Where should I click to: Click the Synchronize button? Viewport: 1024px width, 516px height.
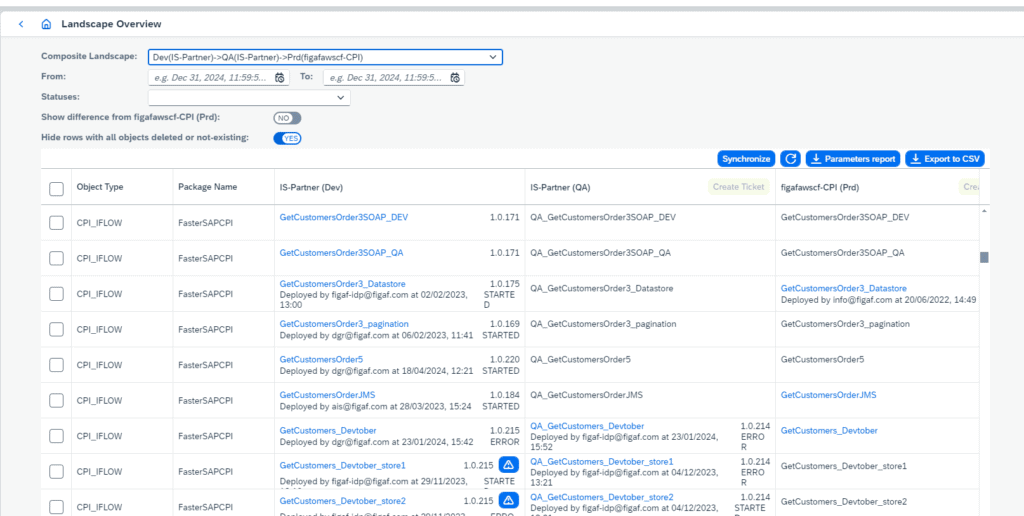746,159
